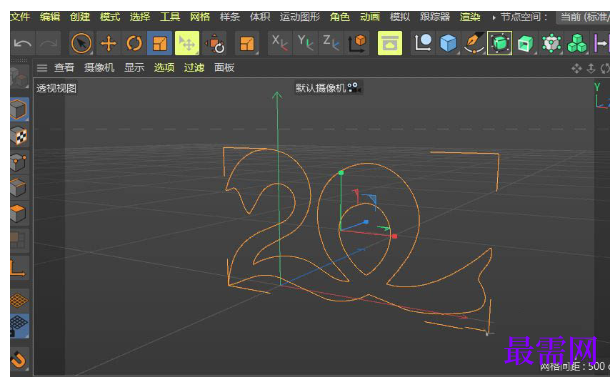Click the orange L-shaped axis icon in the sidebar
This screenshot has height=382, width=616.
(x=18, y=267)
